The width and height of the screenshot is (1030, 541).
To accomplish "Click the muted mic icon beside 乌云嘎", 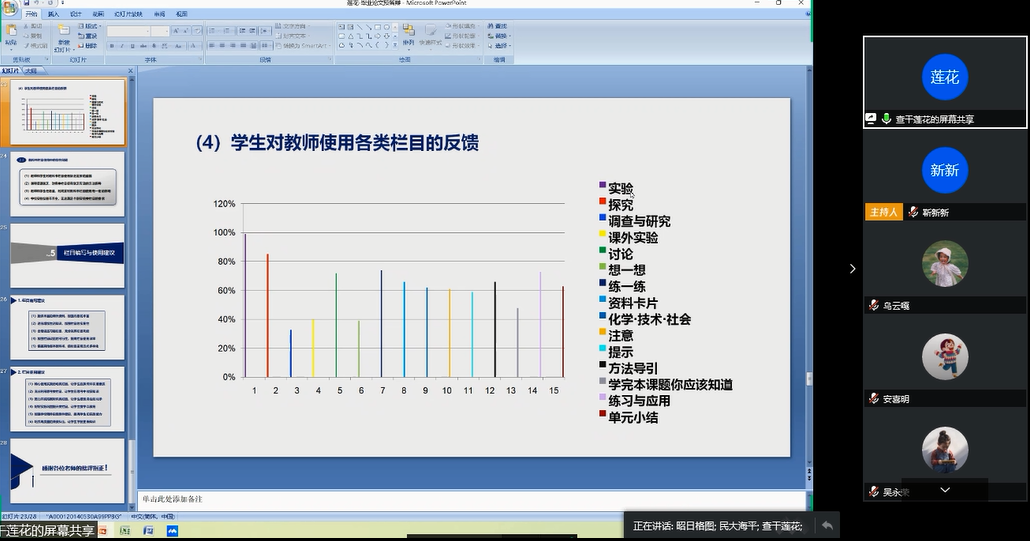I will [x=874, y=305].
